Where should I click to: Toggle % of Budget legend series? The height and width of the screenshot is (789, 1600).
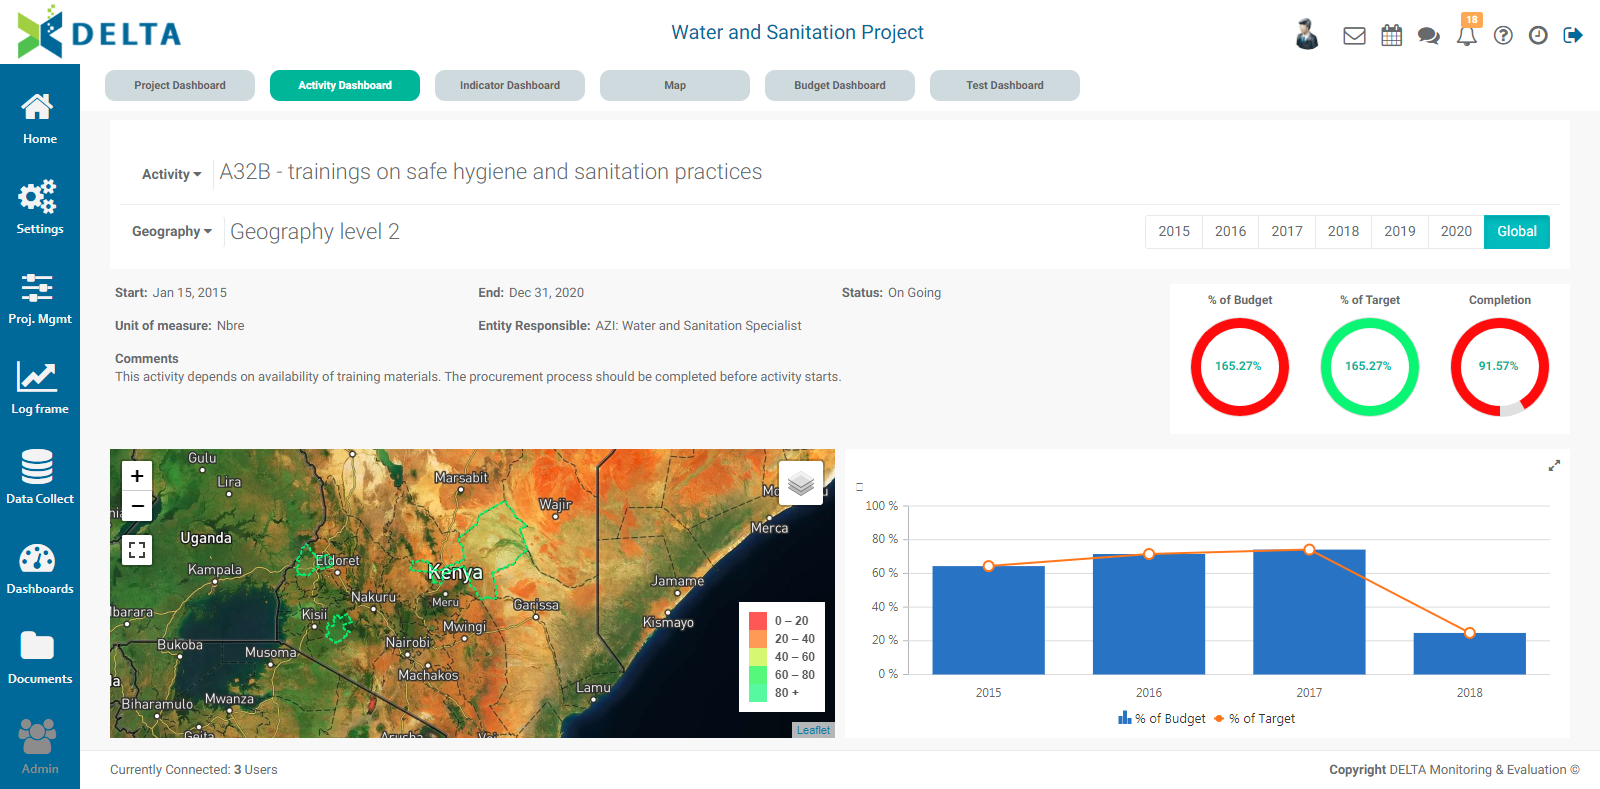pos(1162,719)
